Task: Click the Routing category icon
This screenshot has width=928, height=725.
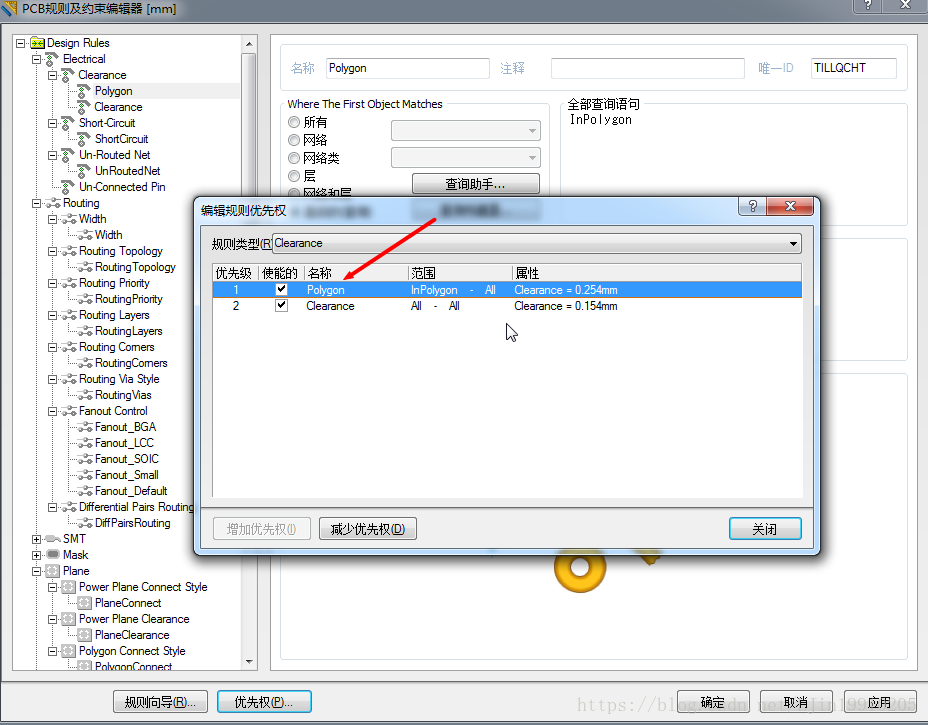Action: [x=53, y=203]
